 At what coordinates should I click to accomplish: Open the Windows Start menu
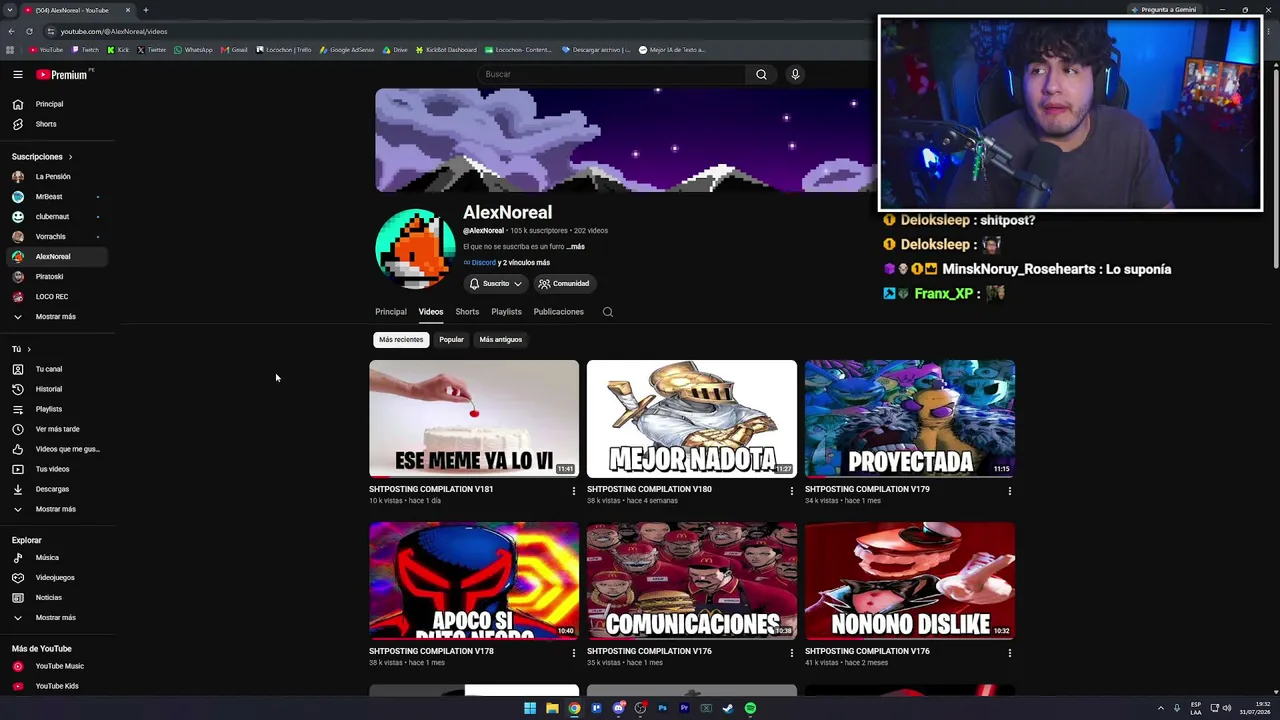click(530, 708)
